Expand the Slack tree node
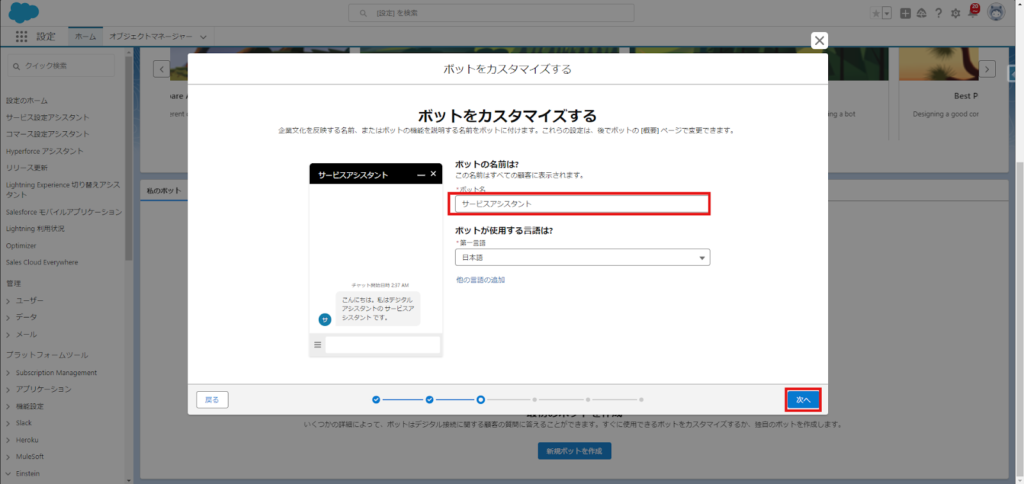 click(8, 423)
